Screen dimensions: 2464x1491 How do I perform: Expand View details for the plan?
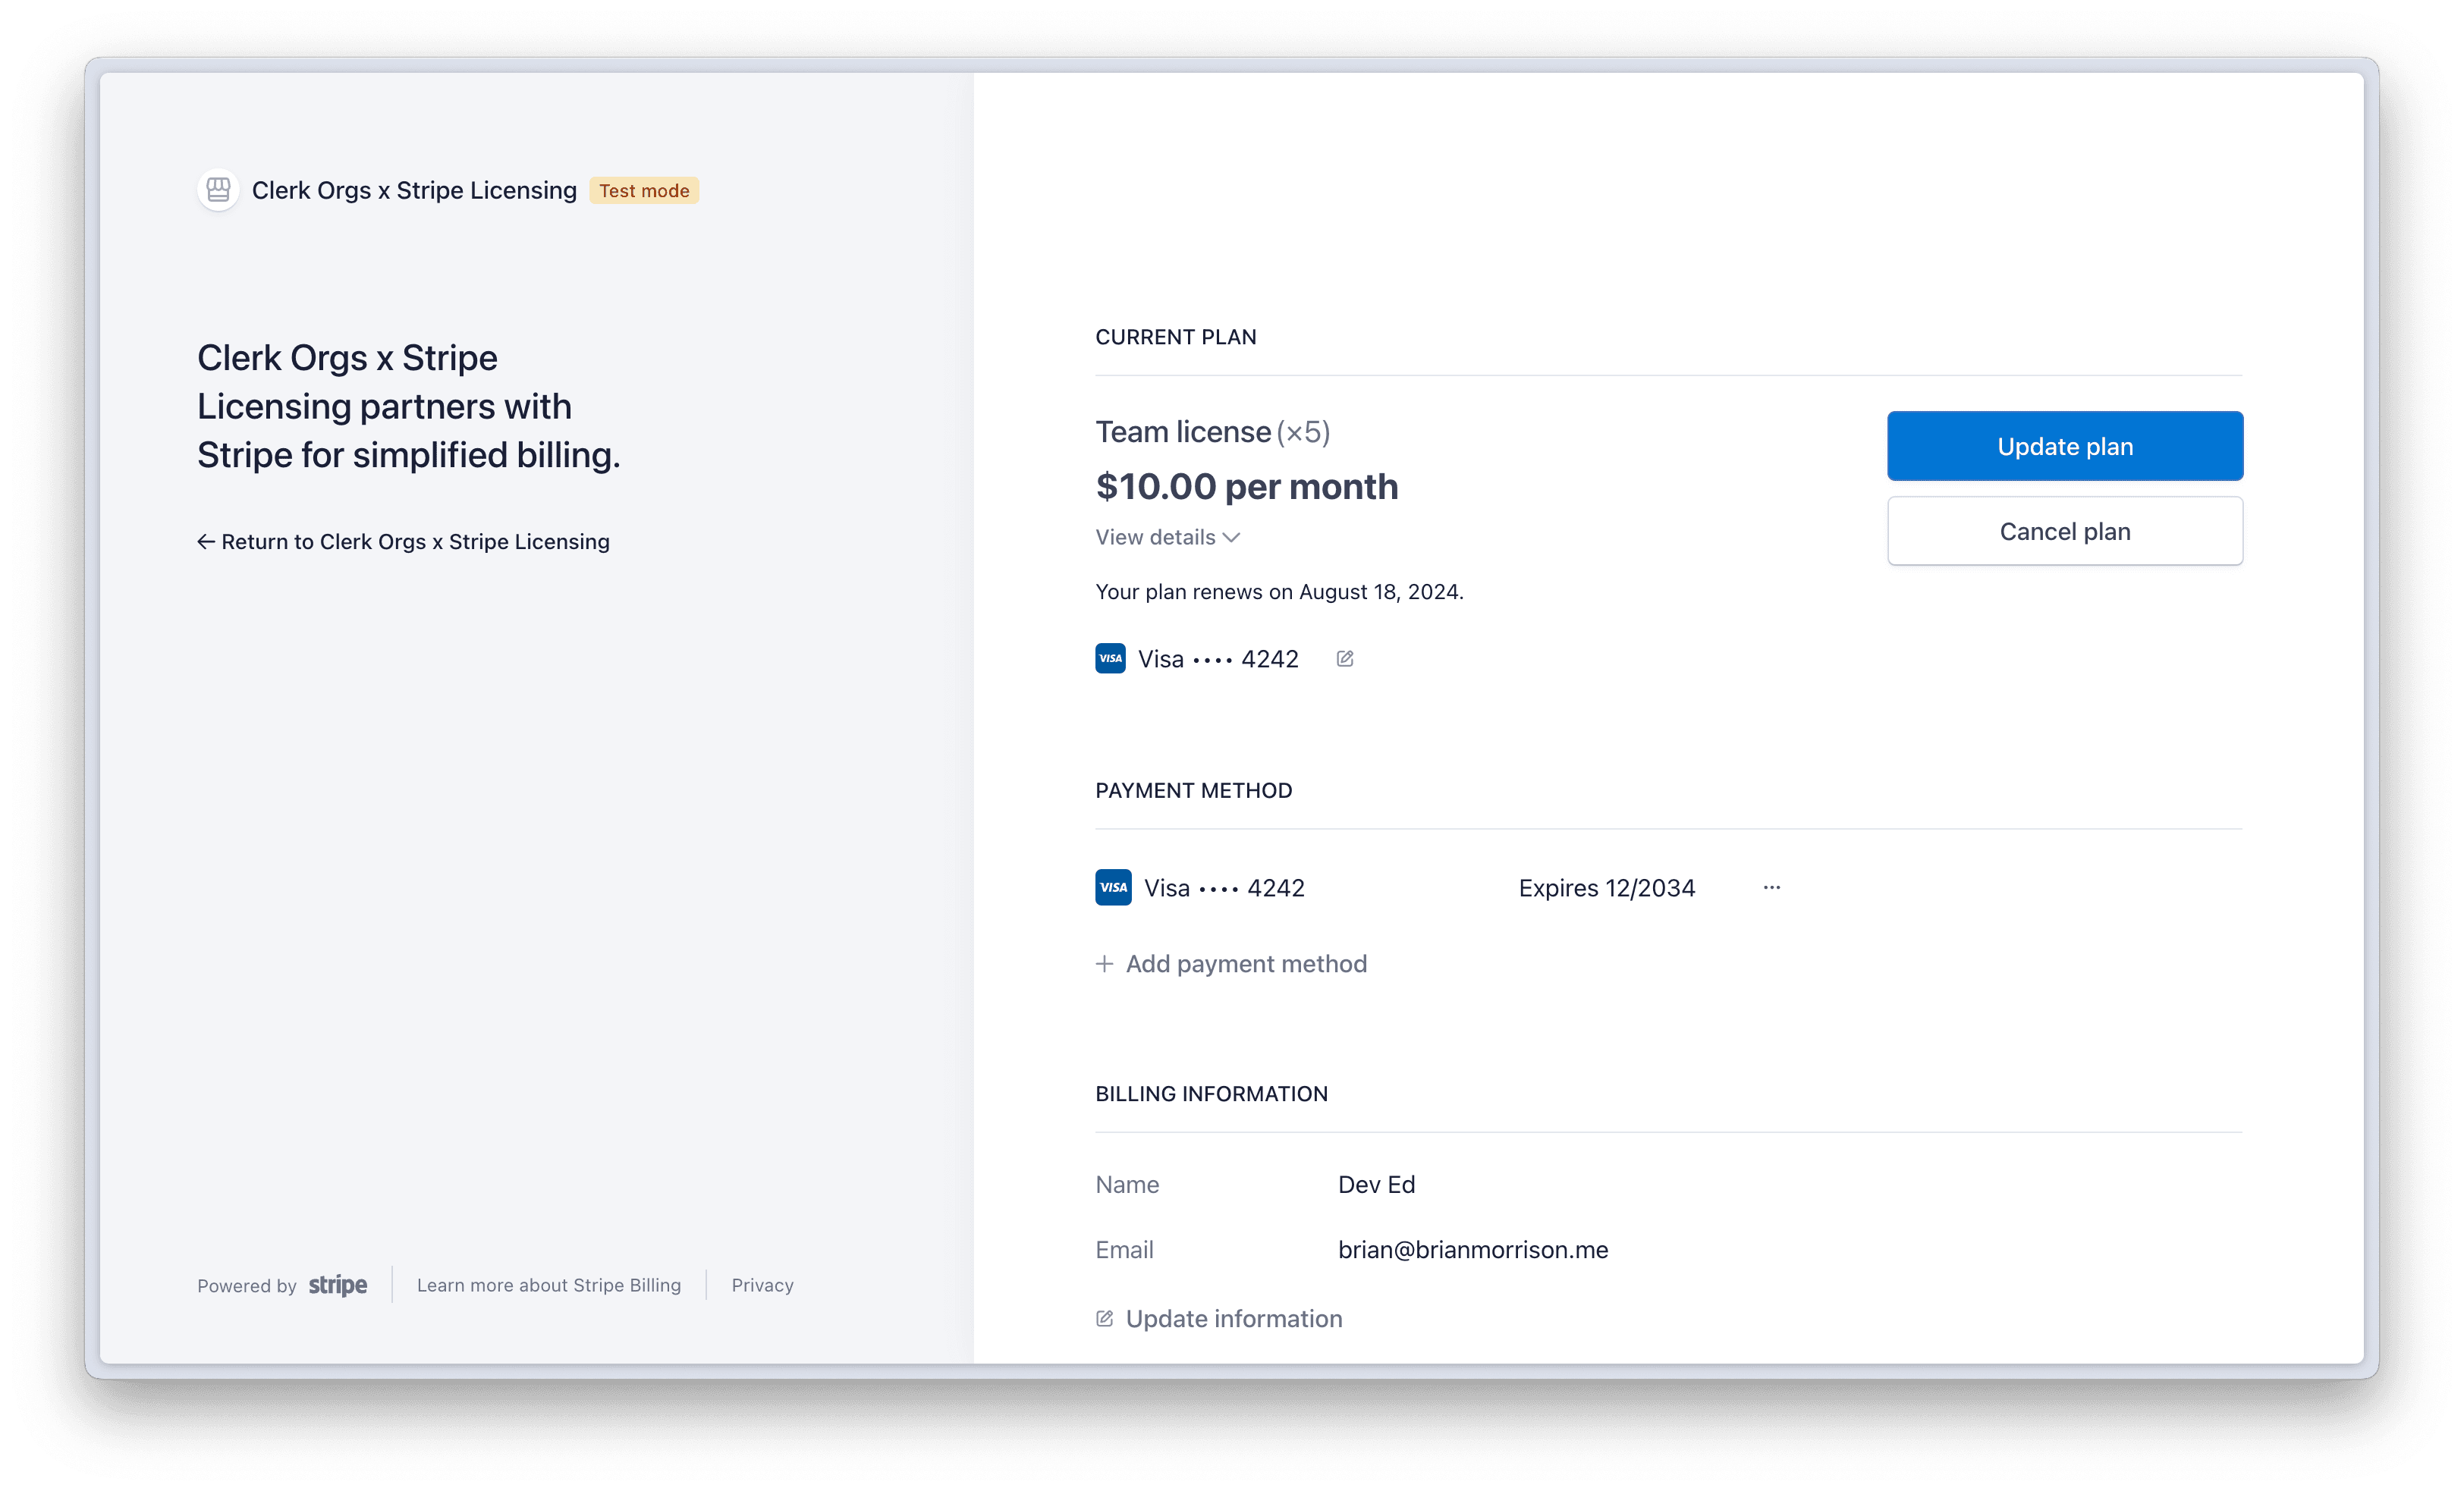pyautogui.click(x=1167, y=538)
